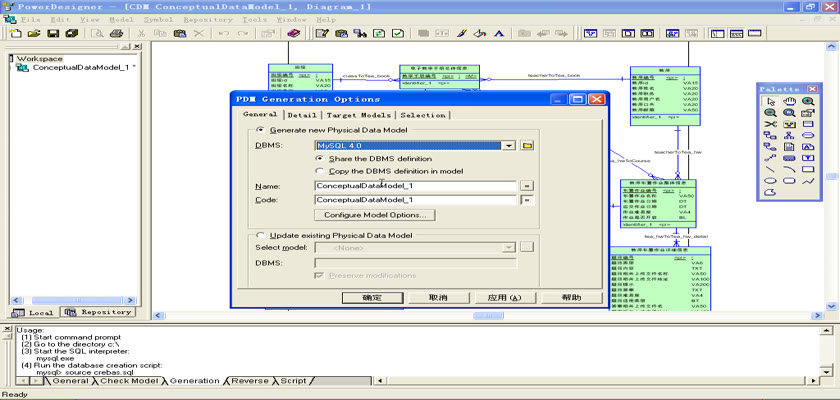Toggle the equals button beside Name field
The image size is (840, 400).
[x=528, y=186]
